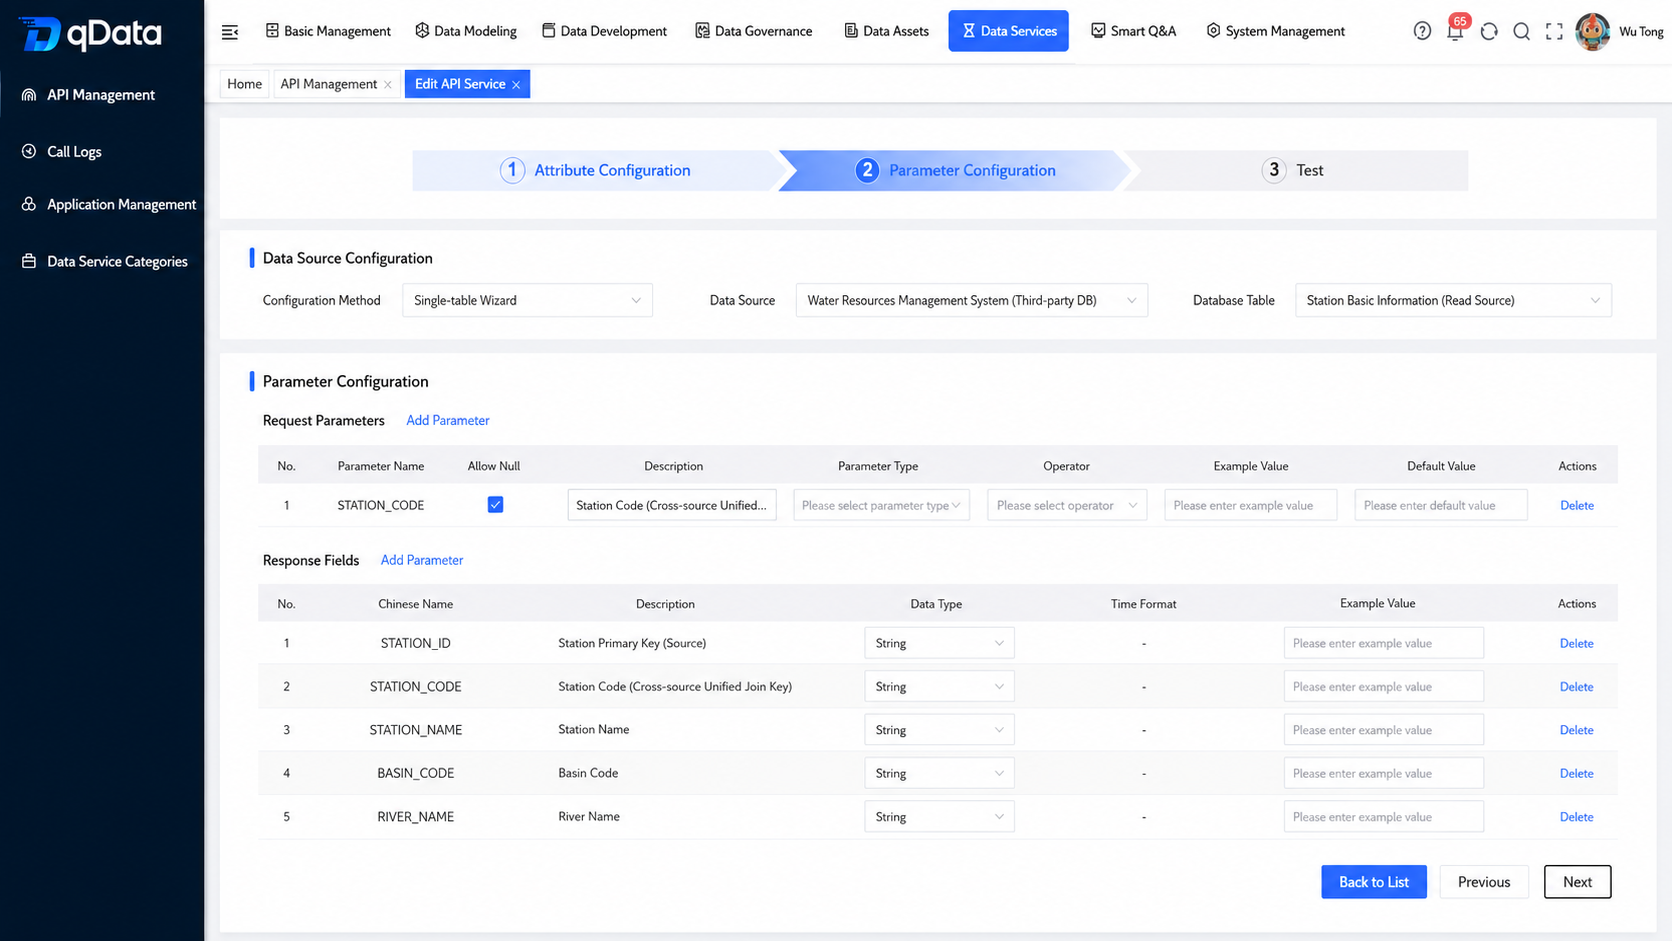Viewport: 1672px width, 941px height.
Task: Open Call Logs in sidebar
Action: (74, 152)
